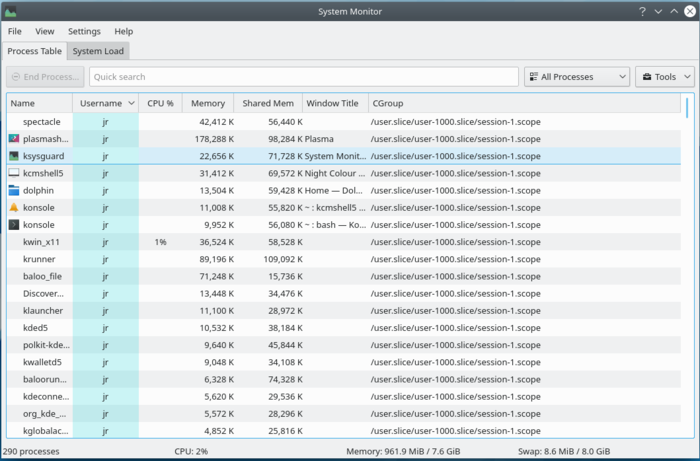
Task: Sort processes by the Memory column
Action: [208, 103]
